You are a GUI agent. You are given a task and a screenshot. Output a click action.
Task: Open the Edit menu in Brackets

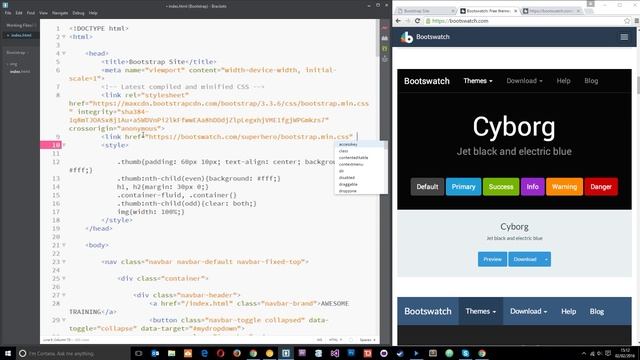19,13
